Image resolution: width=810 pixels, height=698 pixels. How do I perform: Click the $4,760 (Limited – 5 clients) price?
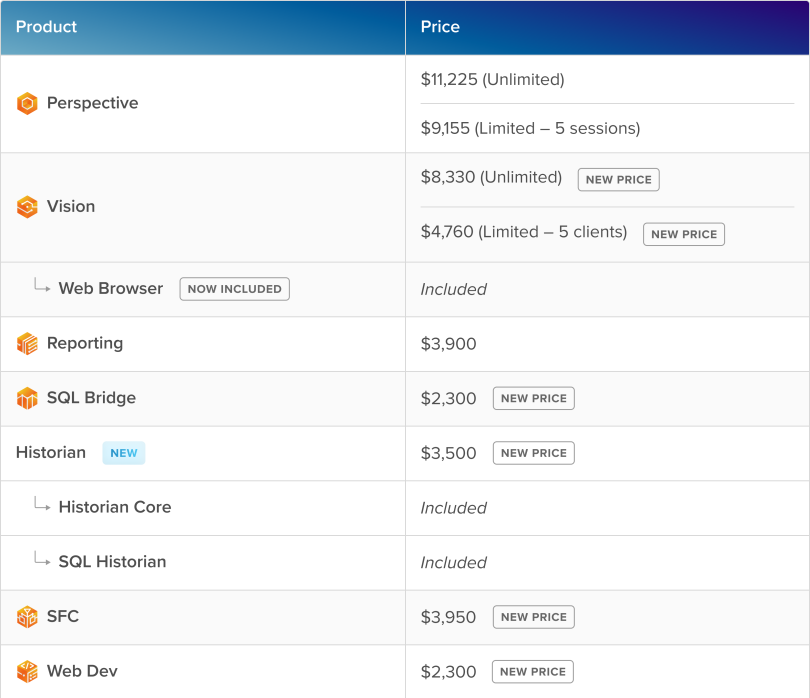(x=524, y=232)
